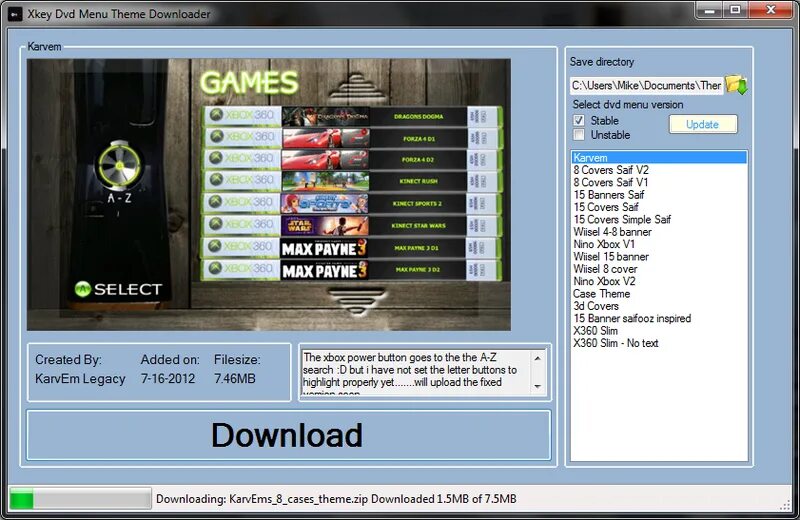The image size is (800, 520).
Task: Choose 8 Covers Saif V1 from list
Action: click(659, 182)
